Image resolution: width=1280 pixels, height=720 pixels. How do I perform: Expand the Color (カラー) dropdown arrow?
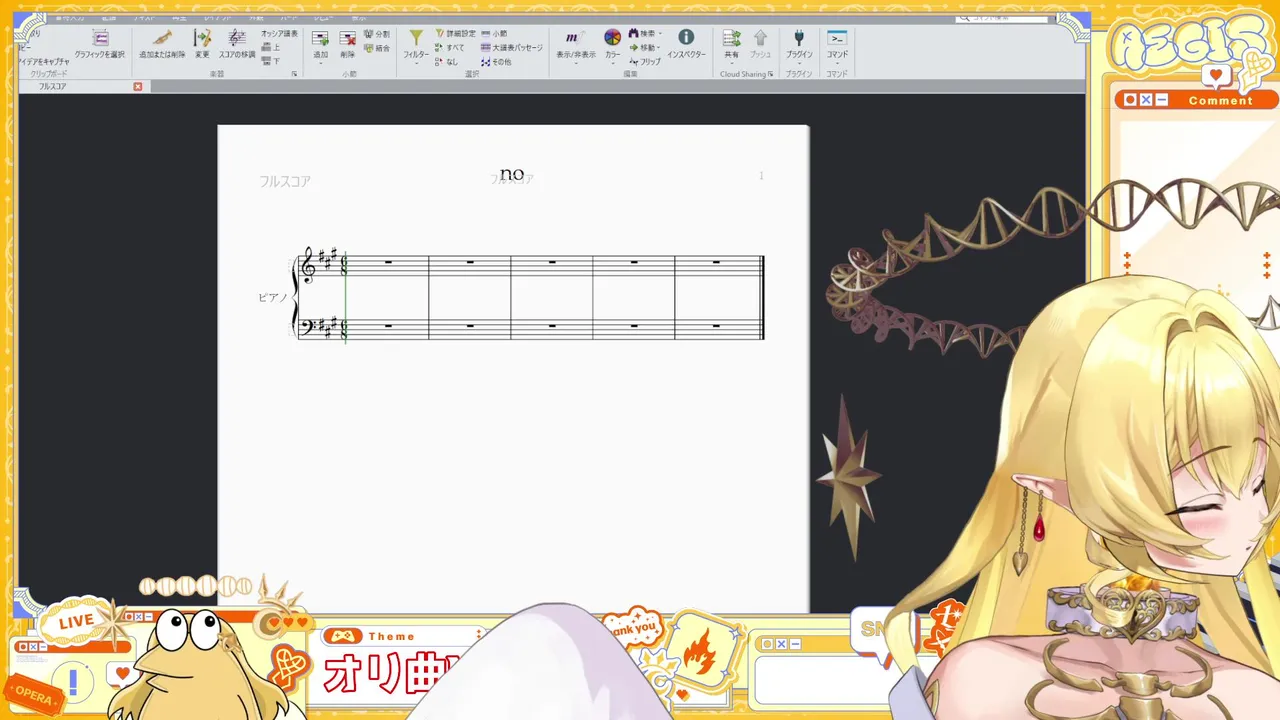pyautogui.click(x=612, y=63)
